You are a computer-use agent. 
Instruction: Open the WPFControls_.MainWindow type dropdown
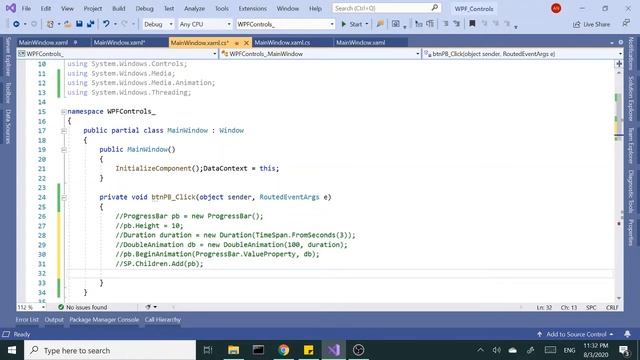pyautogui.click(x=320, y=53)
